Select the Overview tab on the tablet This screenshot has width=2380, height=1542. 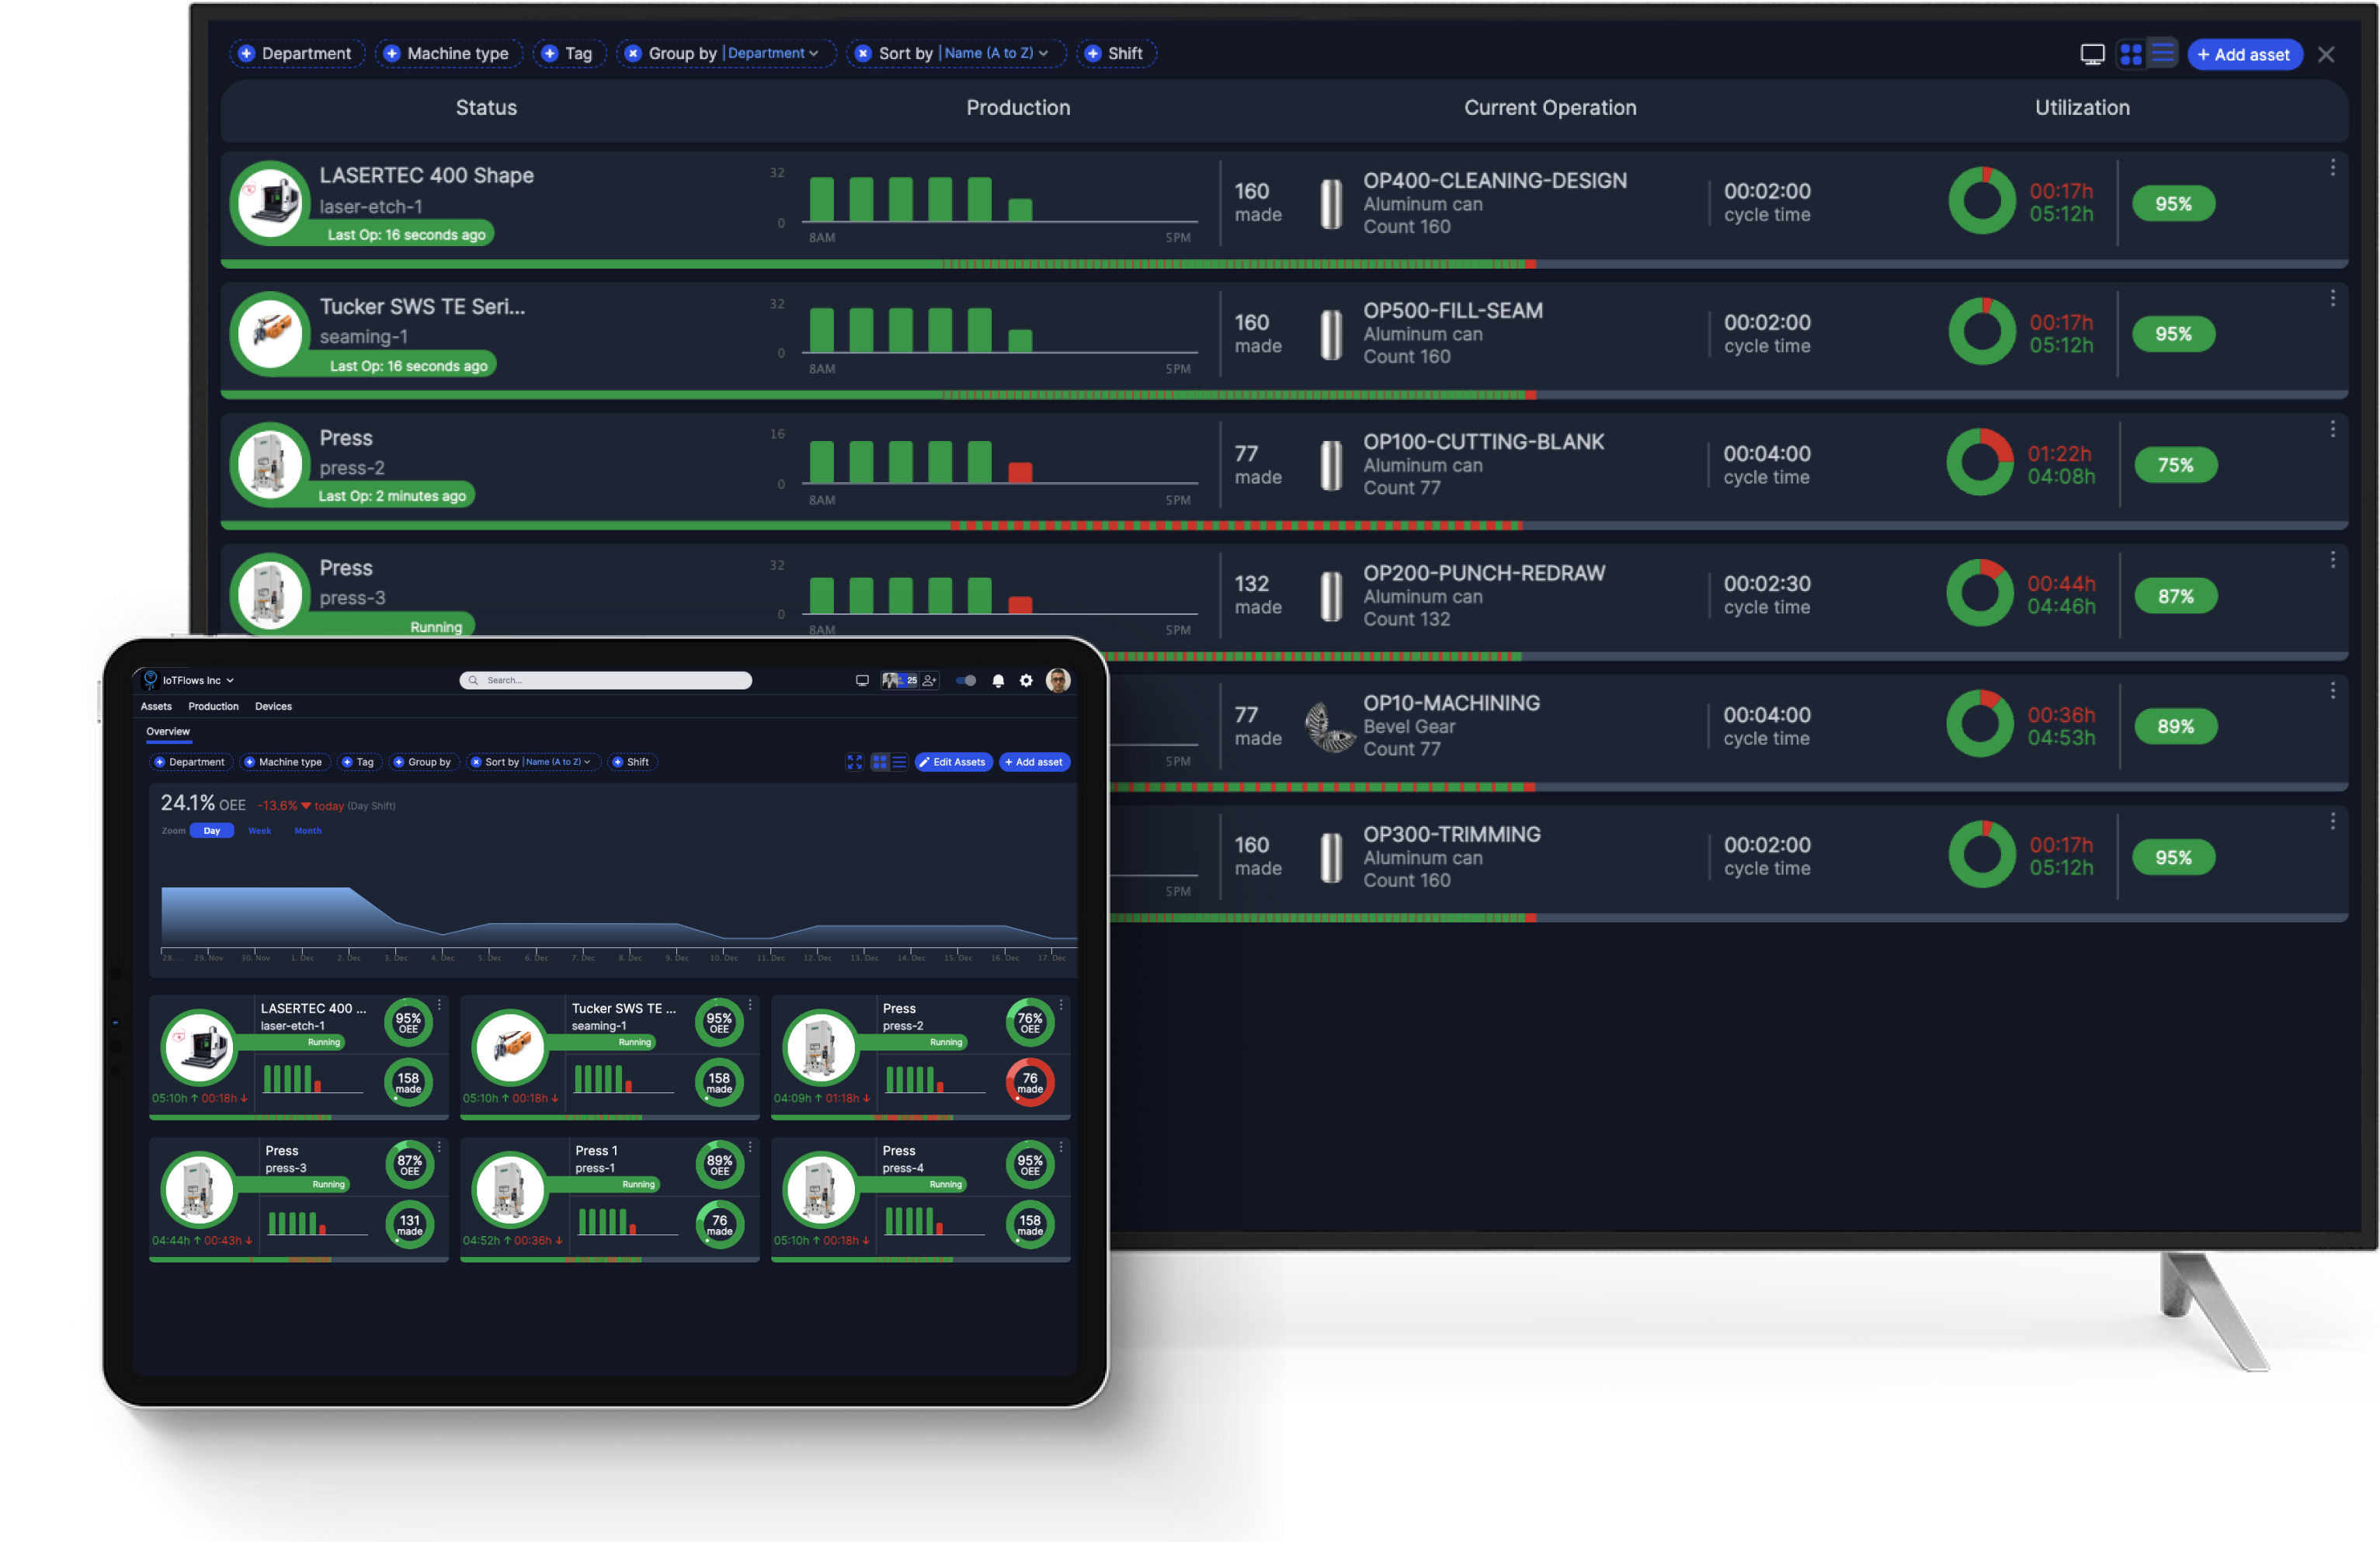click(168, 732)
